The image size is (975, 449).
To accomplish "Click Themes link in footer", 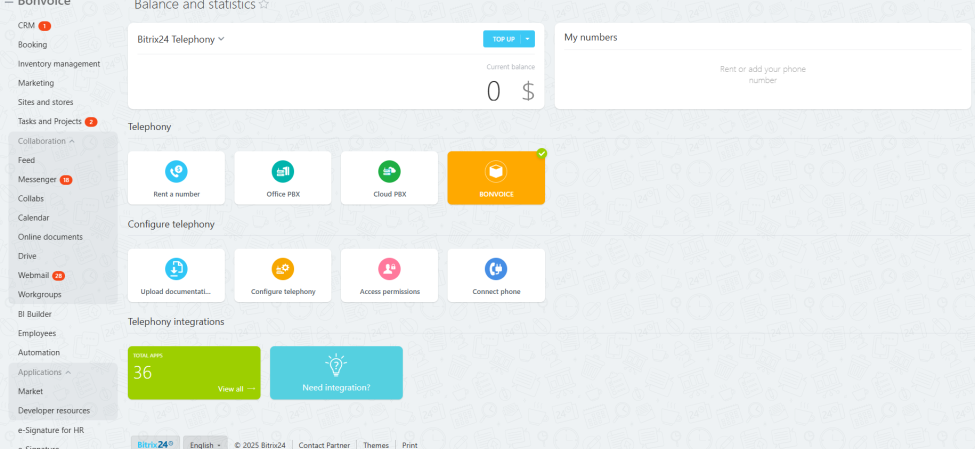I will pyautogui.click(x=376, y=445).
